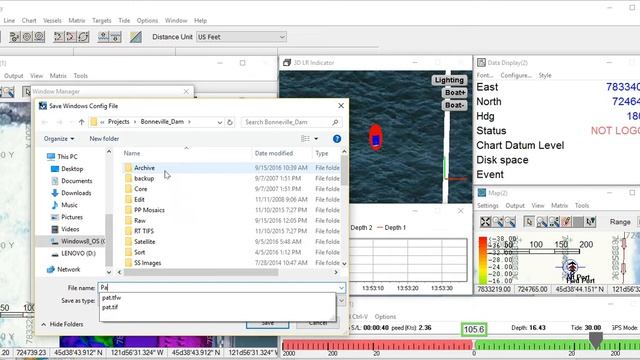
Task: Click the increment event icon in main toolbar
Action: (103, 37)
